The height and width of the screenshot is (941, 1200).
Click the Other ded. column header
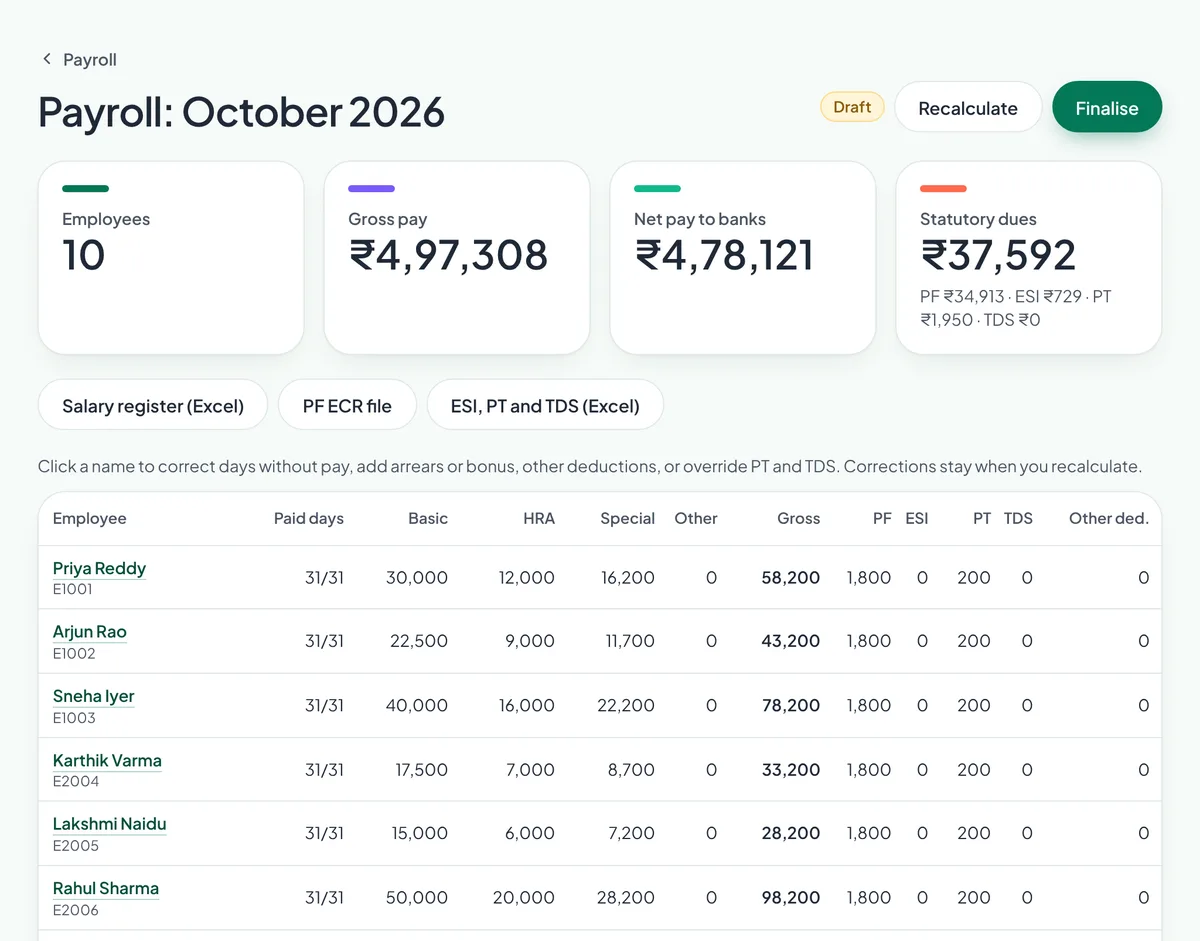click(x=1109, y=518)
